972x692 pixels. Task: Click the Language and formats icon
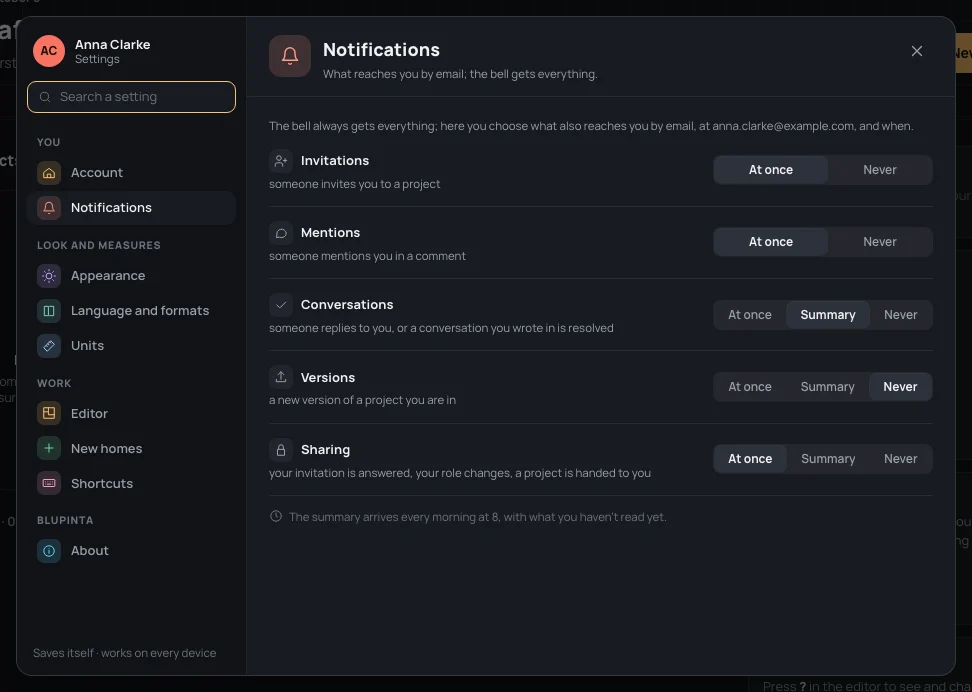(x=49, y=311)
